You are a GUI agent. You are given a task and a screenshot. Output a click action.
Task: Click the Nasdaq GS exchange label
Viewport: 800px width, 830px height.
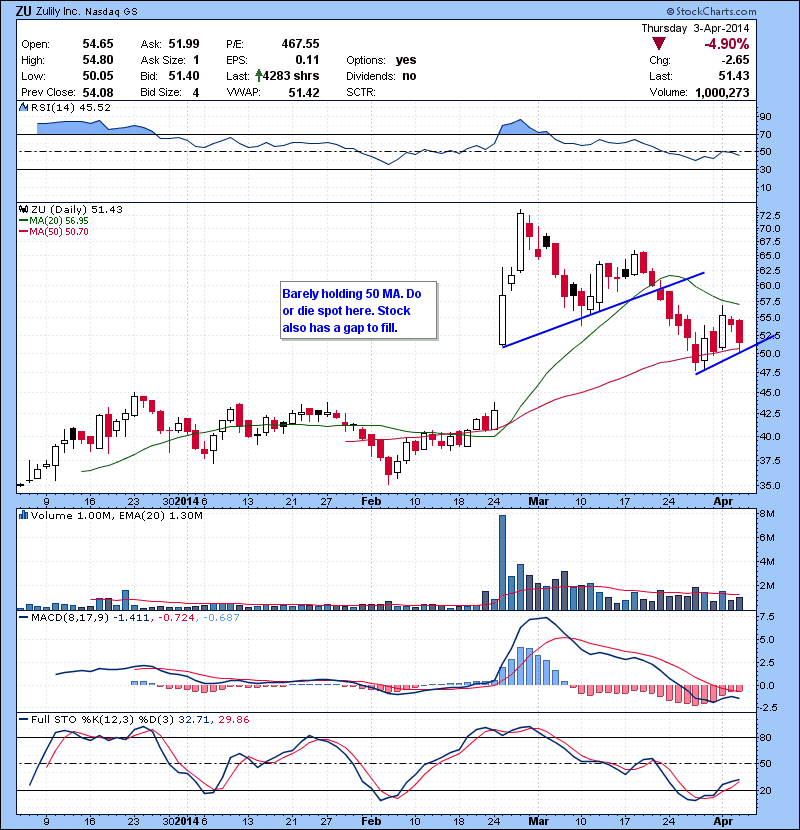coord(111,11)
